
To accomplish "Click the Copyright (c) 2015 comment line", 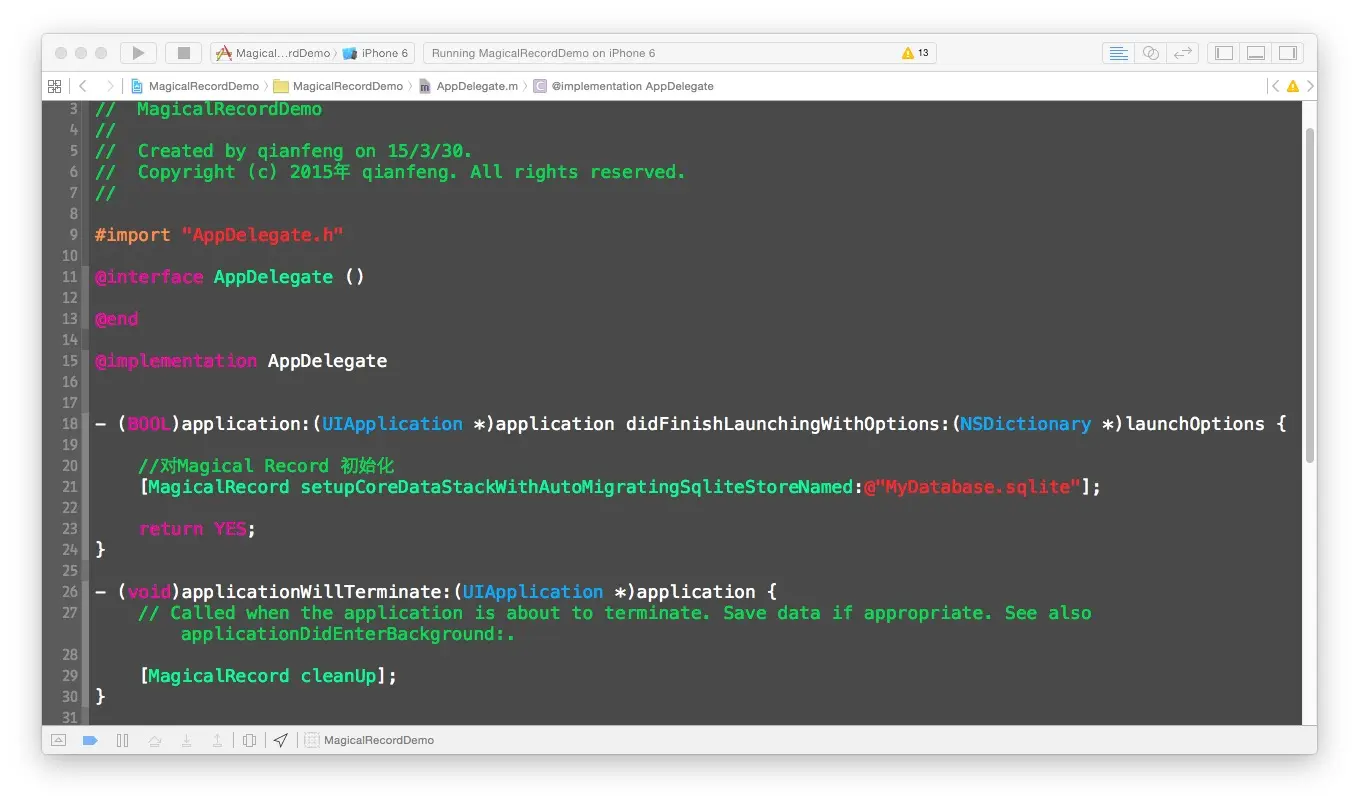I will (x=391, y=172).
